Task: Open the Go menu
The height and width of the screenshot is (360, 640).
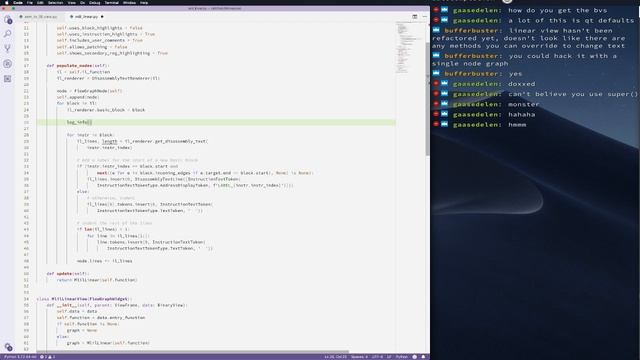Action: click(x=82, y=2)
